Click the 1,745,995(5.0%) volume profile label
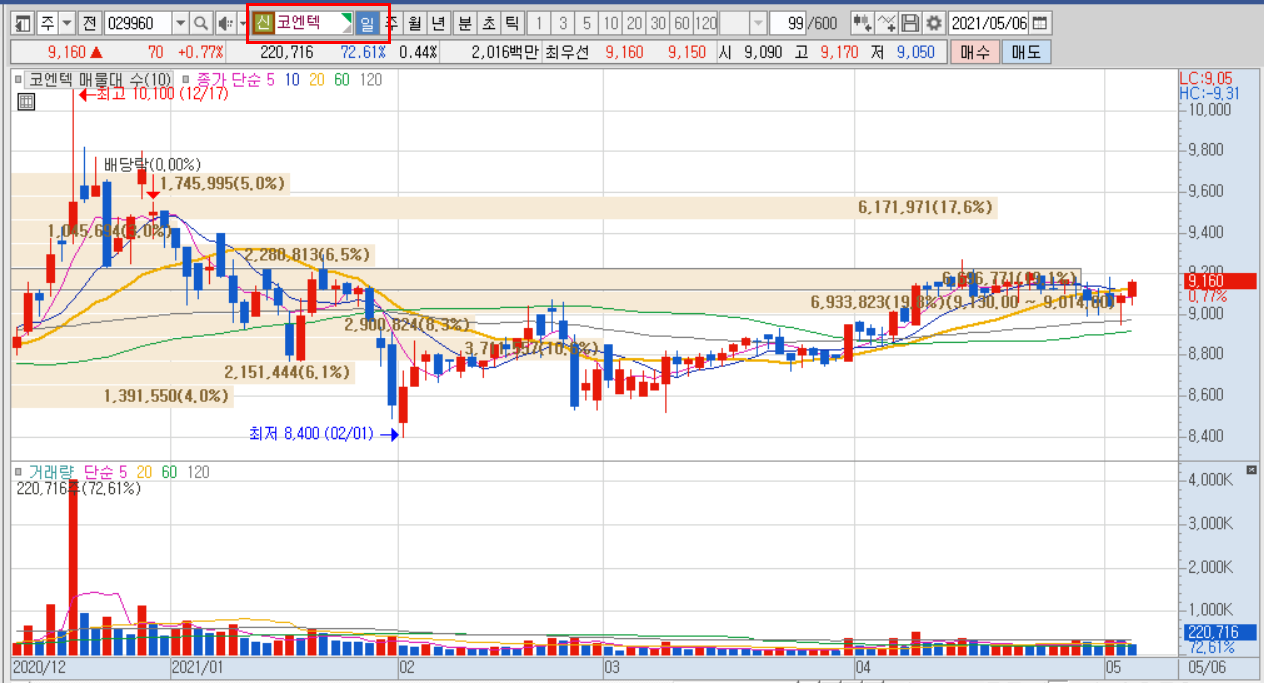The image size is (1264, 683). [222, 183]
